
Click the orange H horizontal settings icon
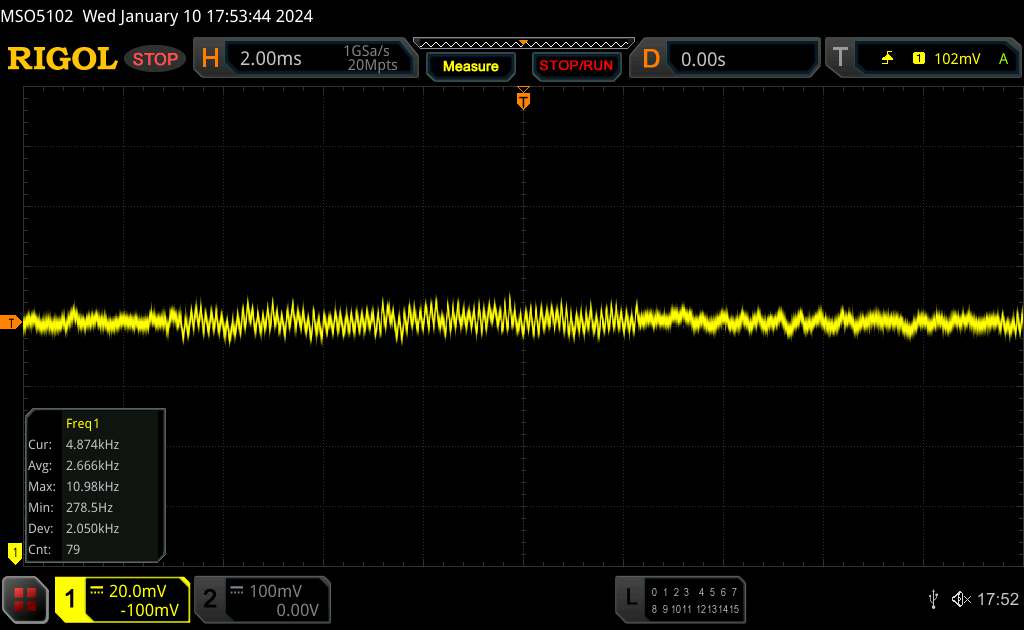pos(210,59)
